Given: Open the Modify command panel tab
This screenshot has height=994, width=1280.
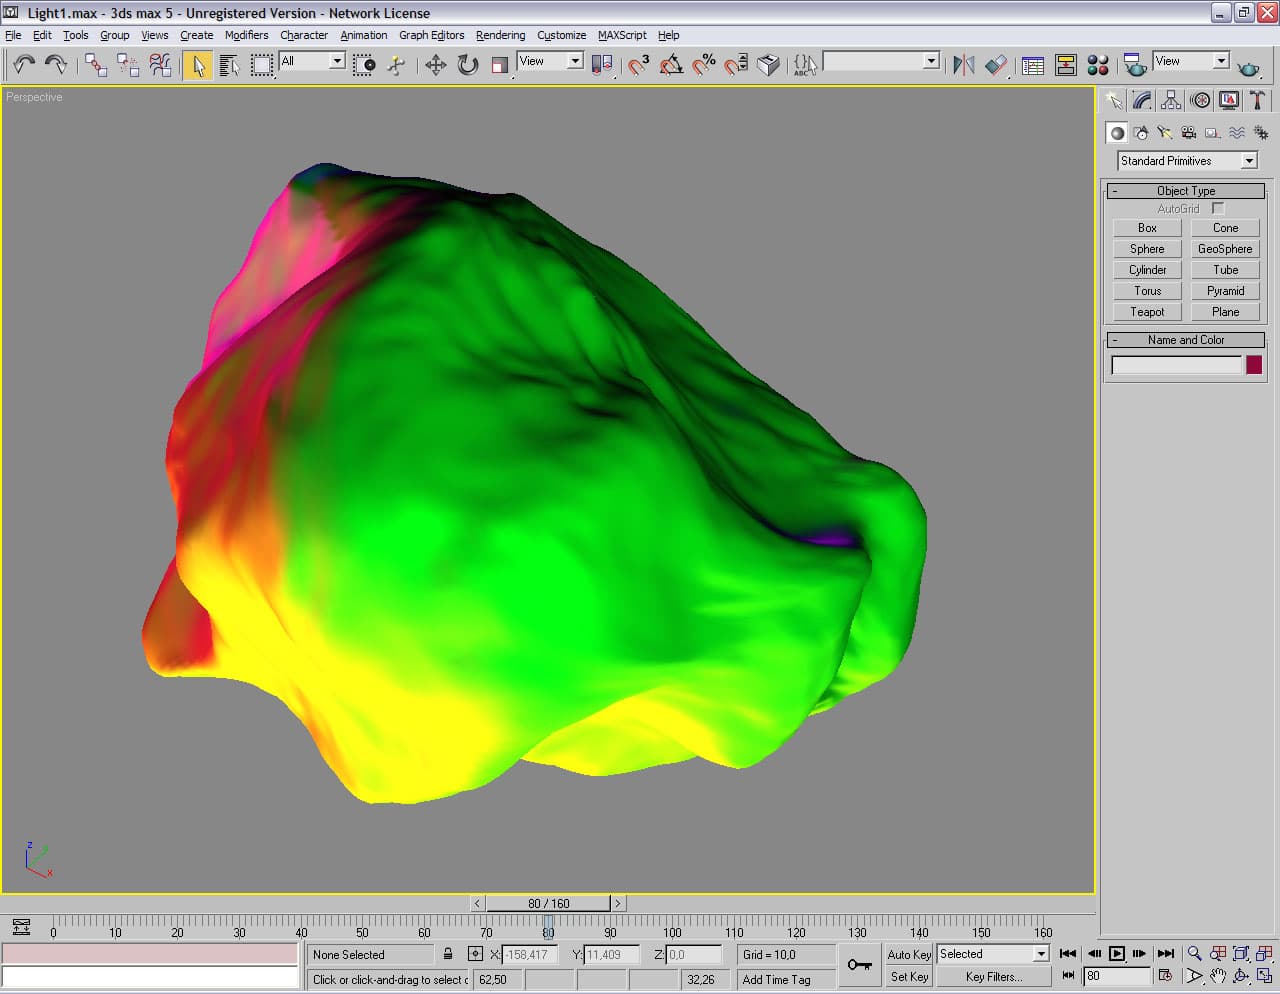Looking at the screenshot, I should tap(1142, 100).
